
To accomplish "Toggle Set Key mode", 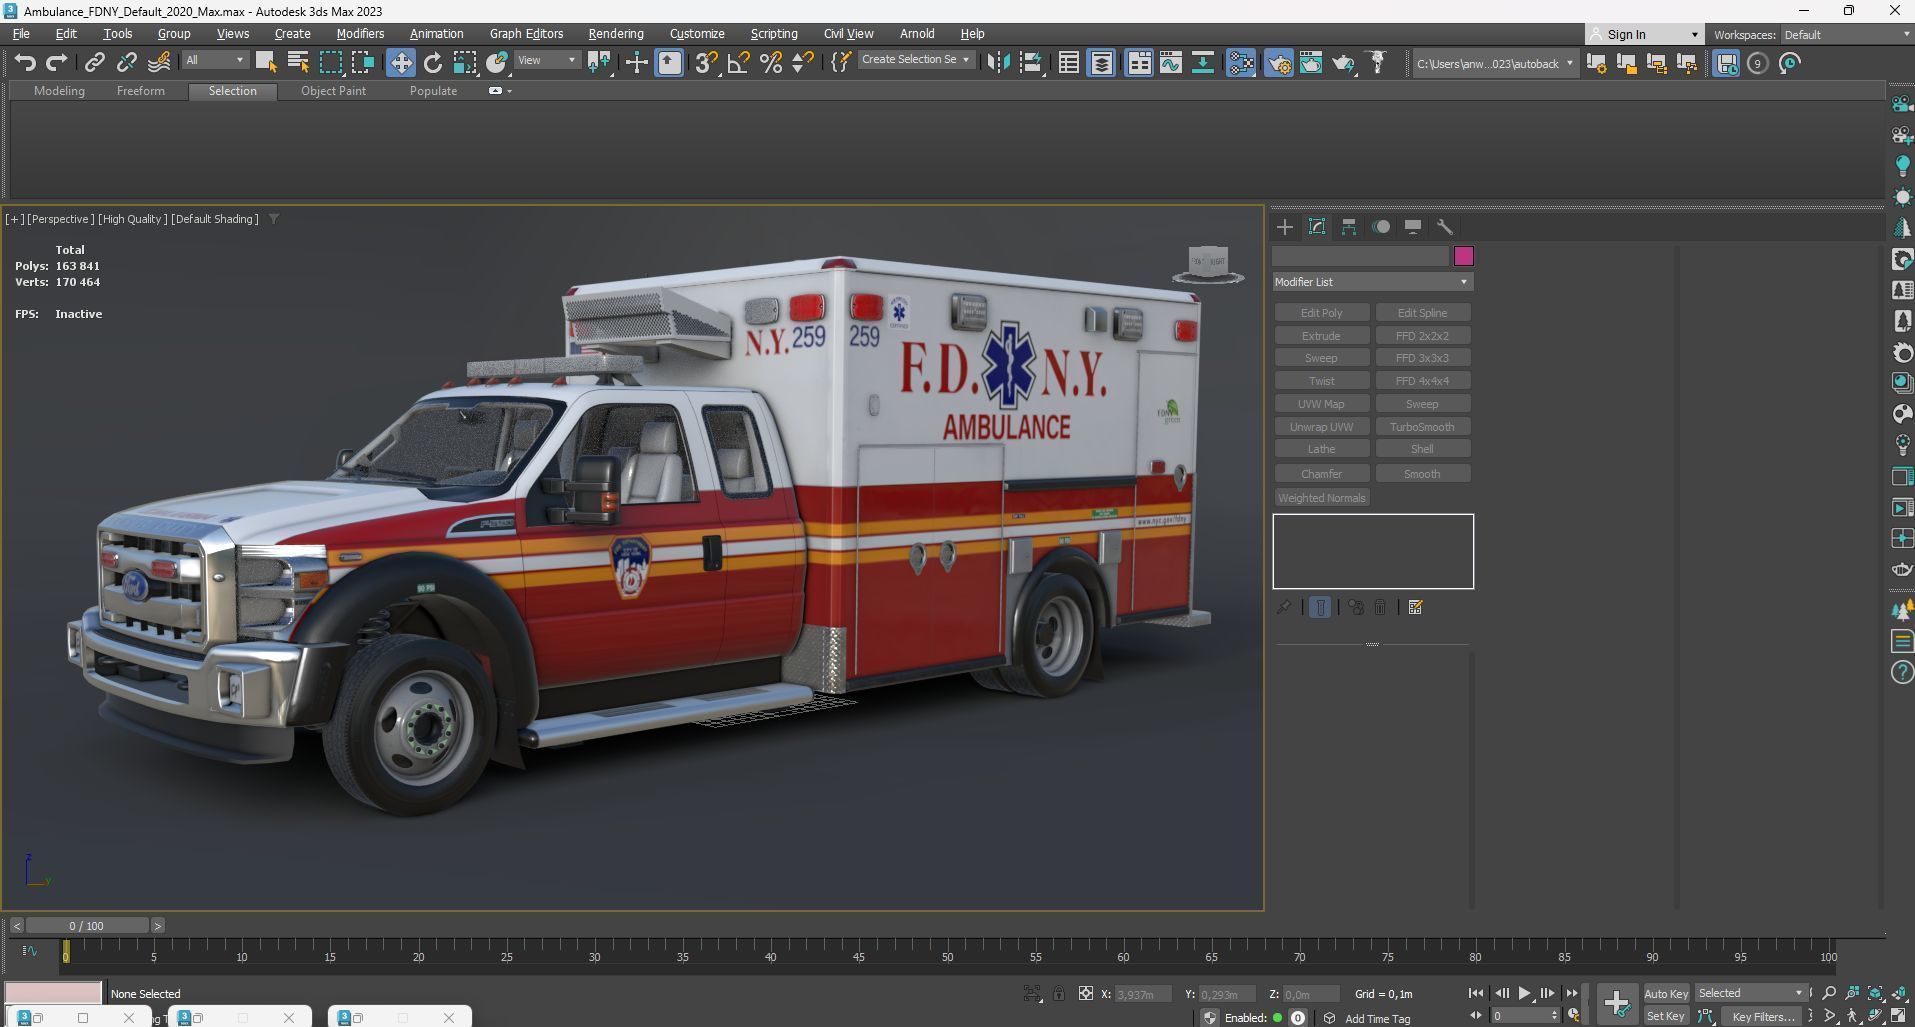I will pos(1665,1016).
